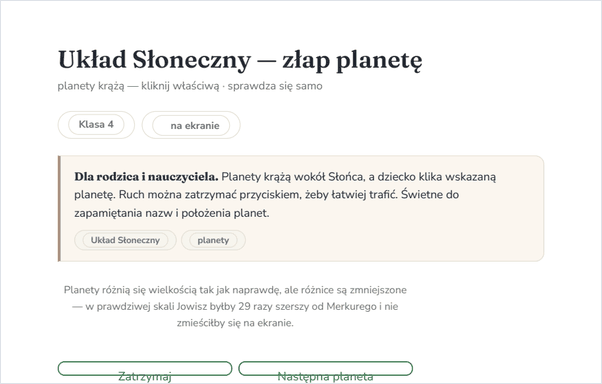This screenshot has width=602, height=384.
Task: Click the Zatrzymaj button
Action: (145, 368)
